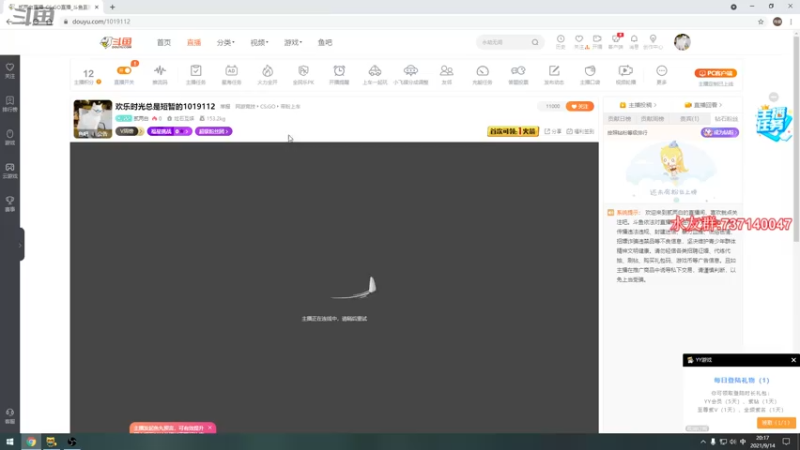Image resolution: width=800 pixels, height=450 pixels.
Task: Click the 开播 camera icon in header
Action: 597,41
